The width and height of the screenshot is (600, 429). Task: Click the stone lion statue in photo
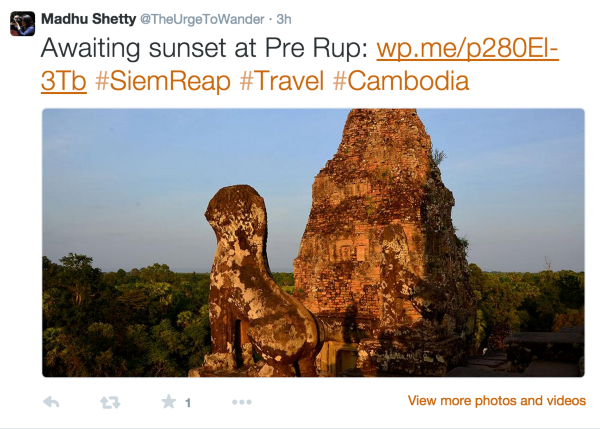click(245, 270)
